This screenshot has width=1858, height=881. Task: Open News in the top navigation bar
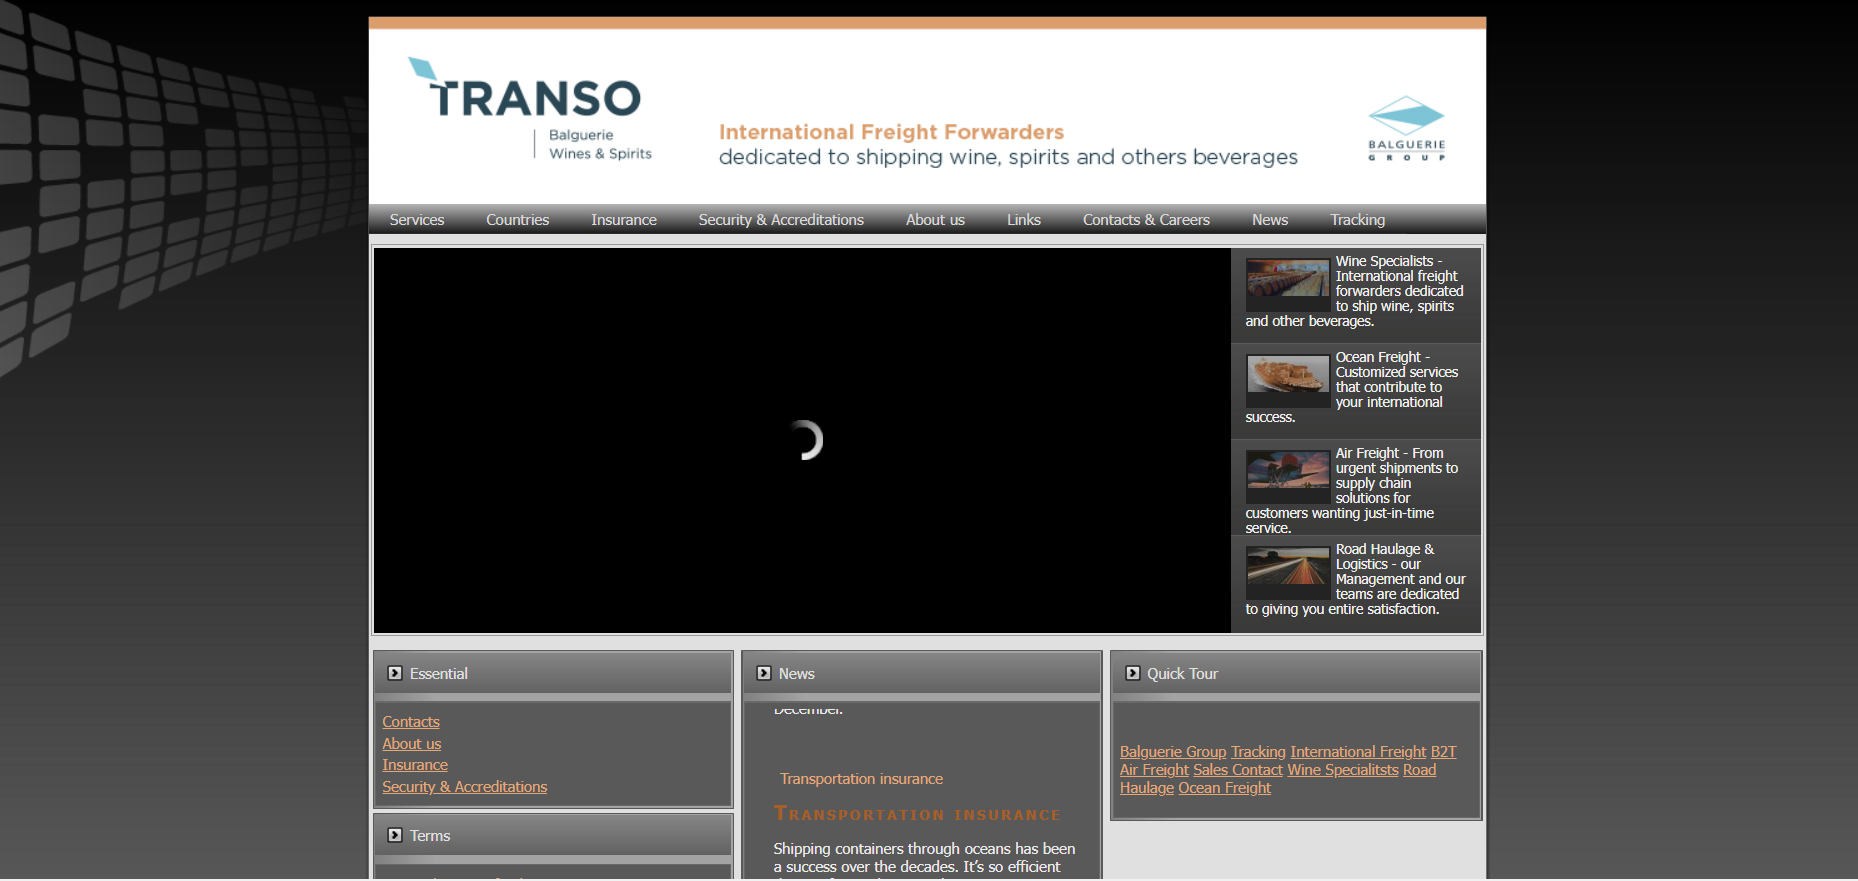tap(1270, 220)
